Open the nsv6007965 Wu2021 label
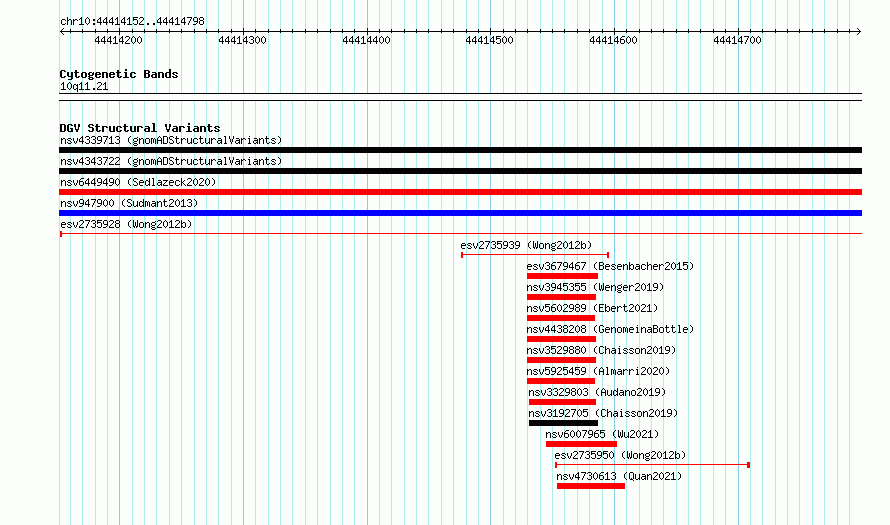Viewport: 890px width, 525px height. point(602,434)
